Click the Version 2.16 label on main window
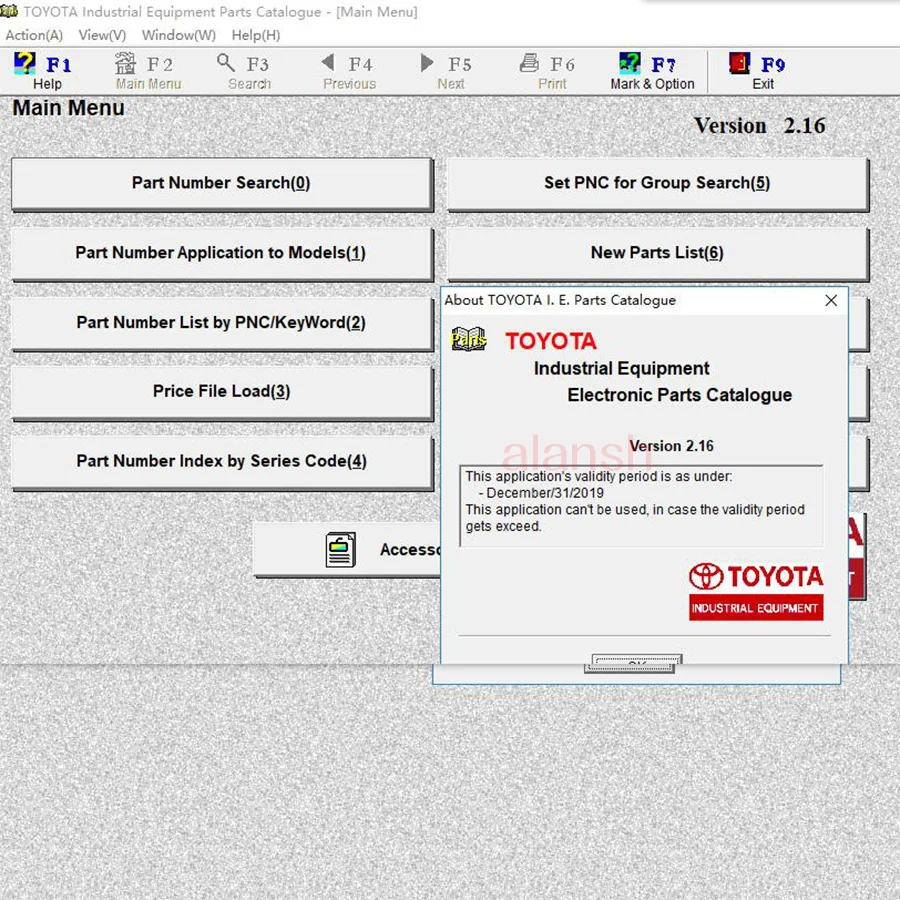This screenshot has width=900, height=900. 759,126
